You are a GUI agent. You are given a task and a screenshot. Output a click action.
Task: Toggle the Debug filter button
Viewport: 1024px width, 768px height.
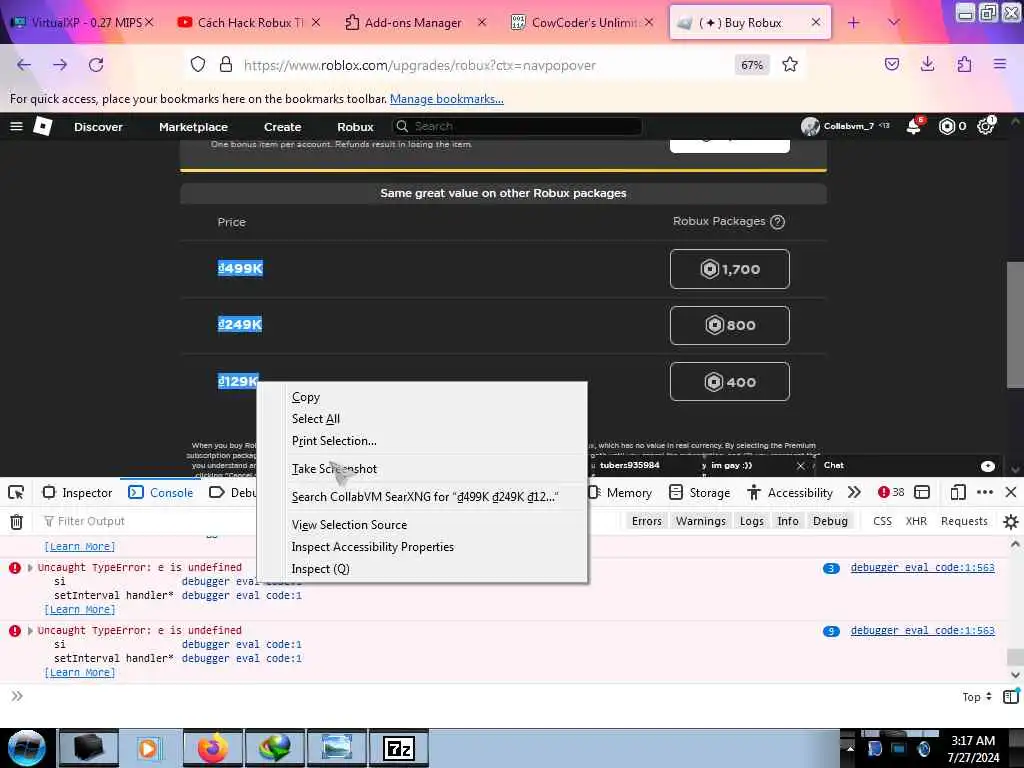830,521
